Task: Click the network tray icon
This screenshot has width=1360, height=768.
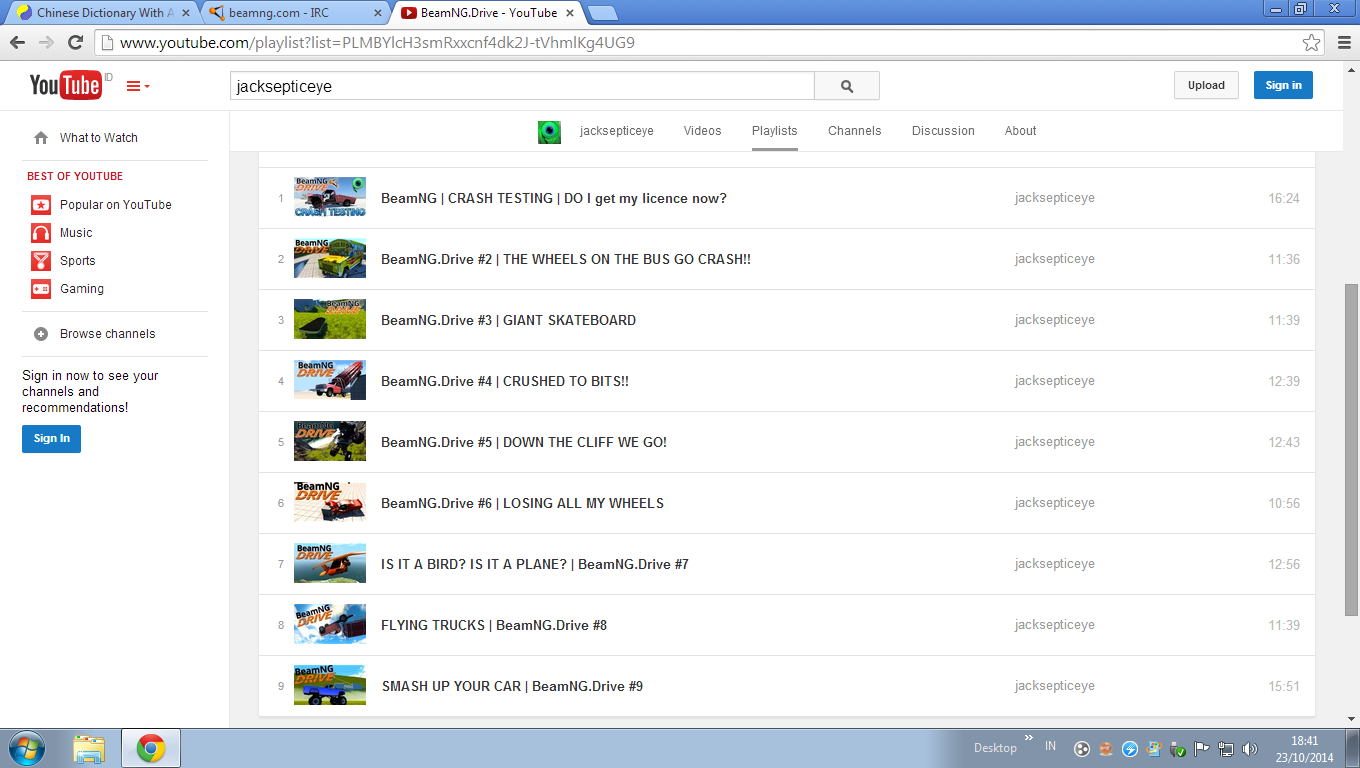Action: point(1226,748)
